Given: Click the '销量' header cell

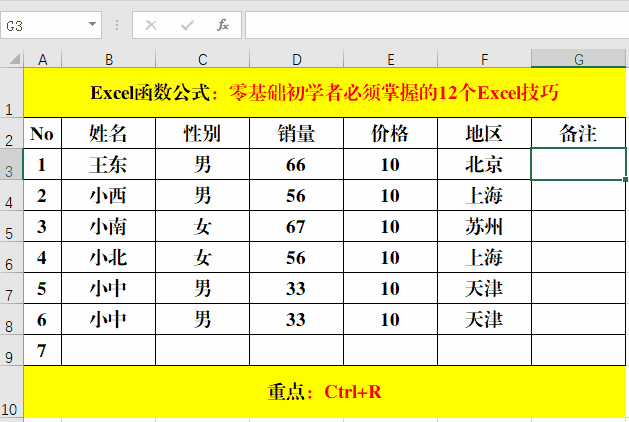Looking at the screenshot, I should coord(296,133).
